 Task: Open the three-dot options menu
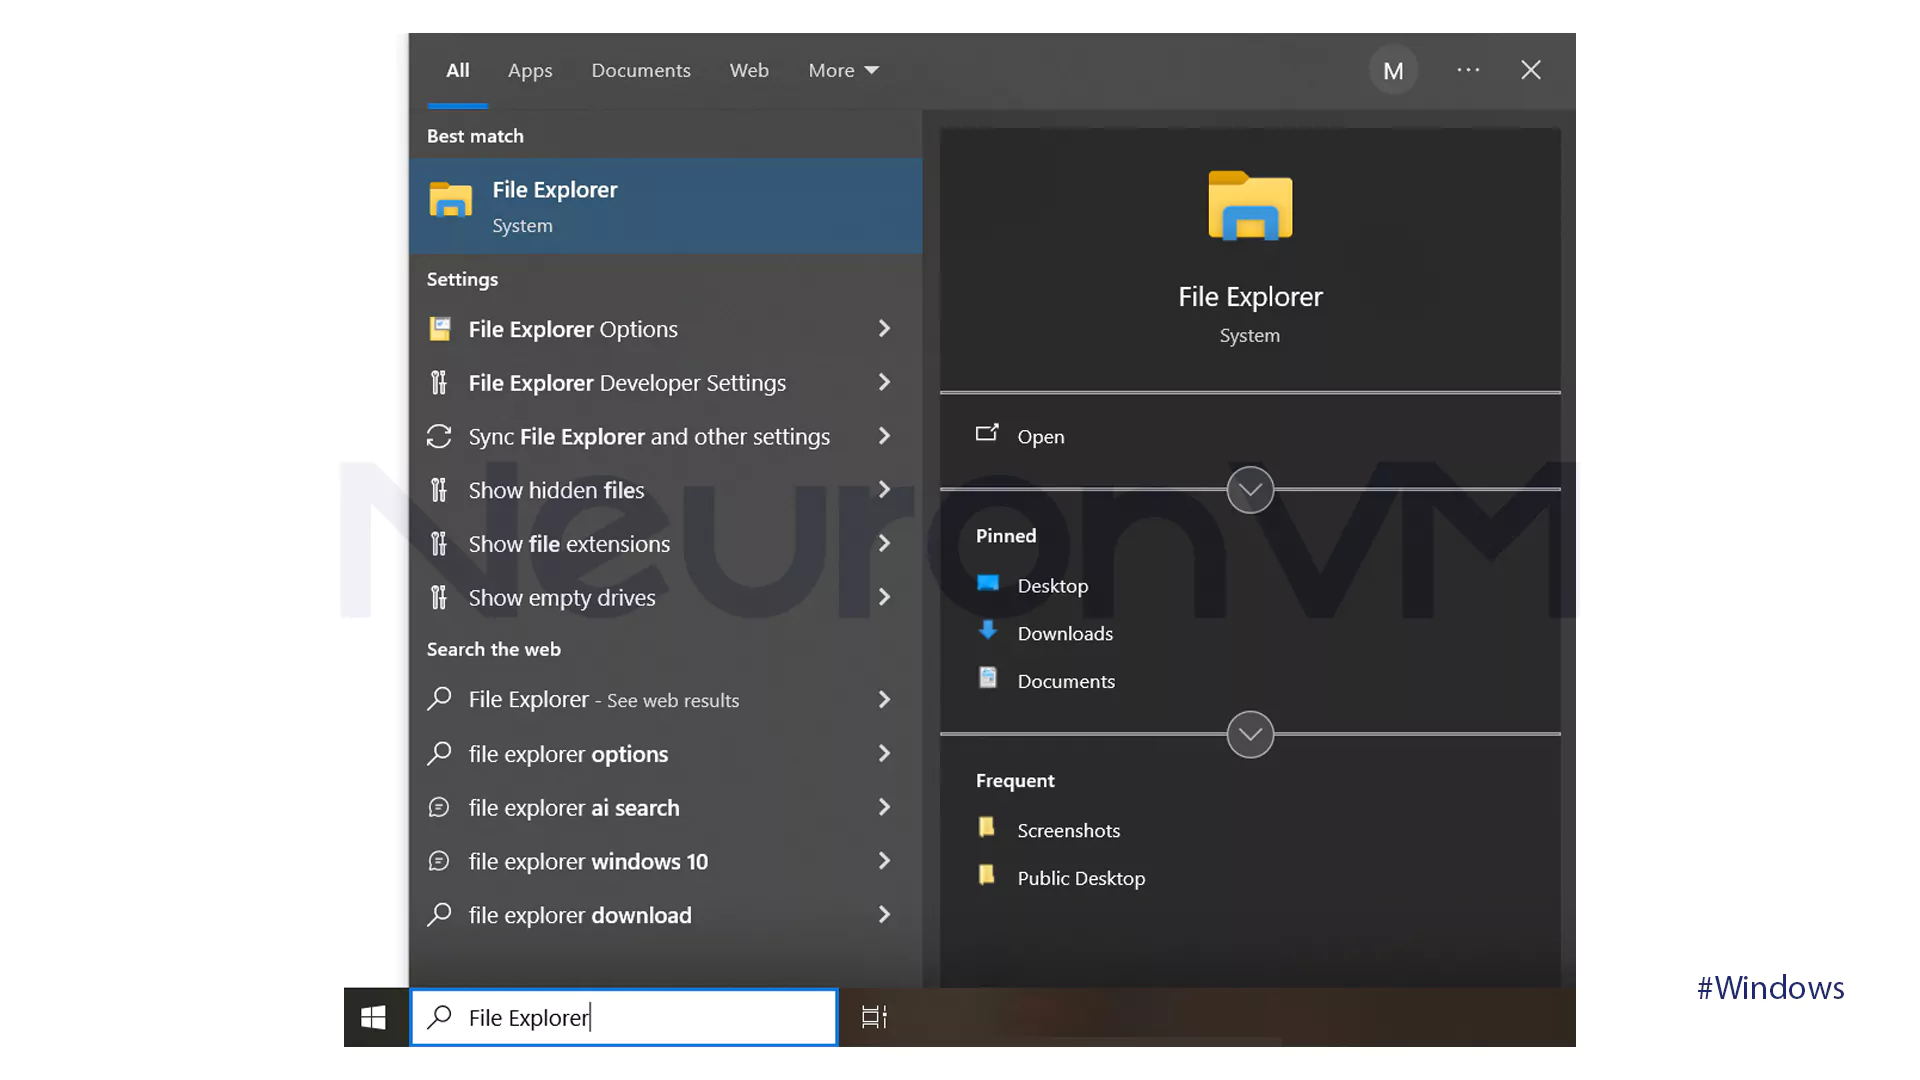(1468, 70)
